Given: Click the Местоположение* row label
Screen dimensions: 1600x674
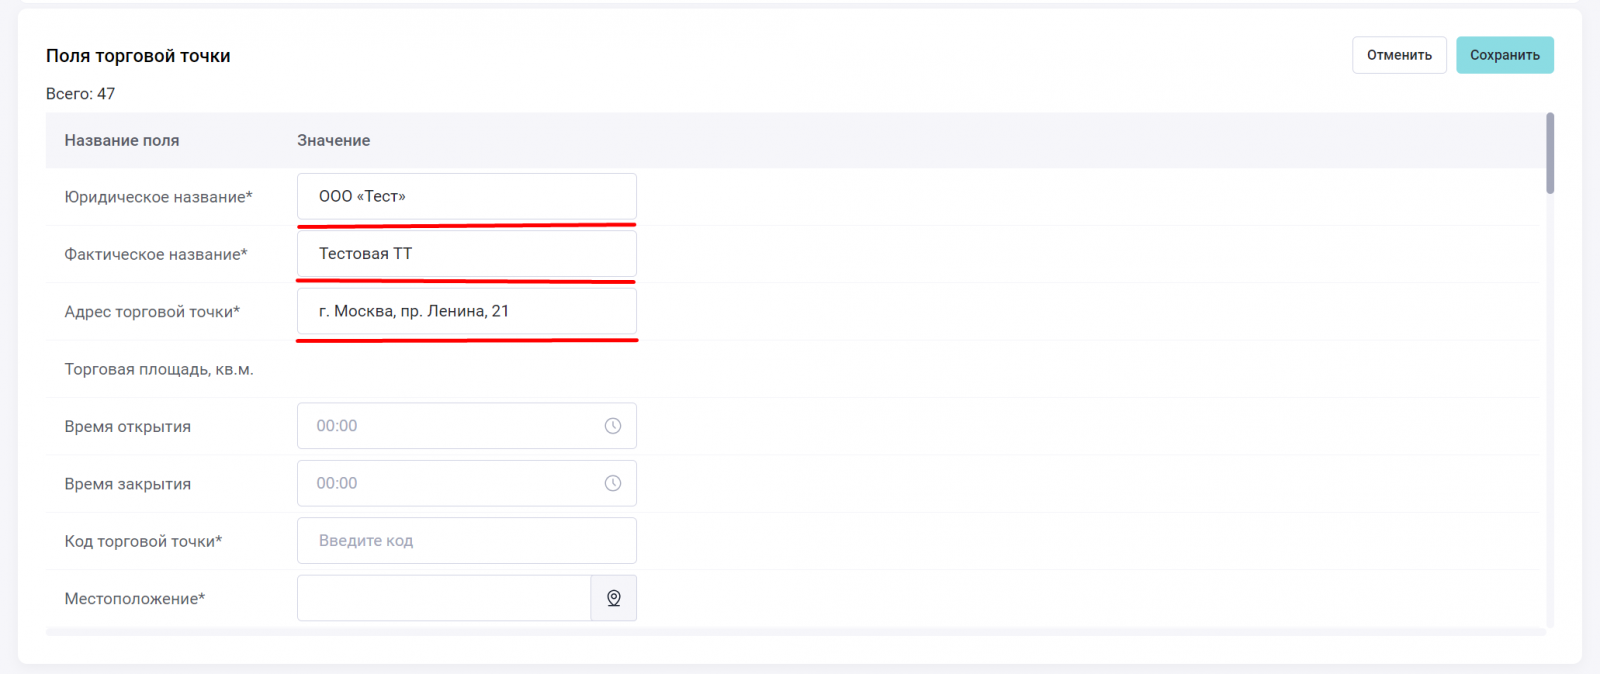Looking at the screenshot, I should pyautogui.click(x=135, y=599).
